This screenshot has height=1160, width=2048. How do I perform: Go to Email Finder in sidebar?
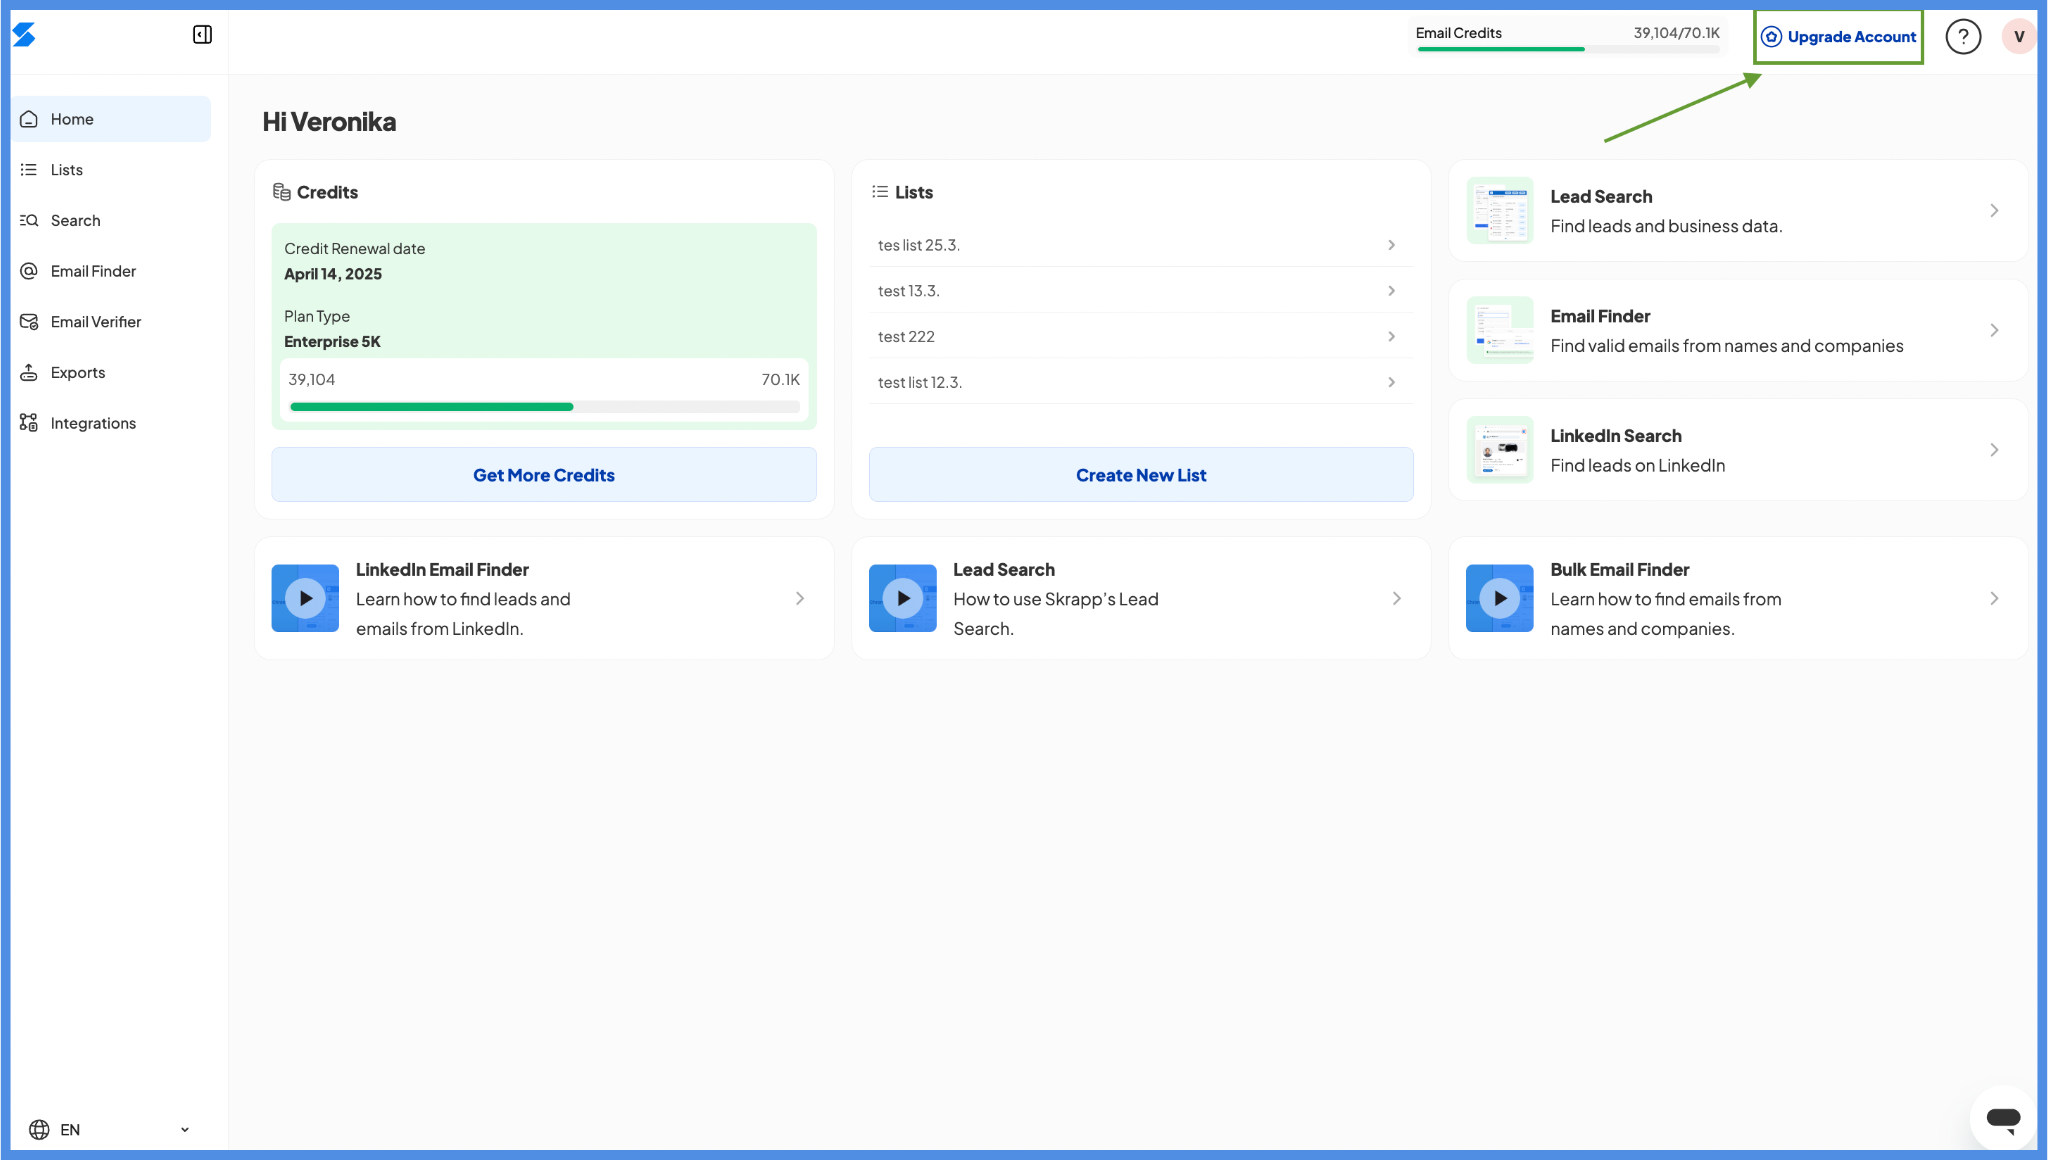[93, 271]
